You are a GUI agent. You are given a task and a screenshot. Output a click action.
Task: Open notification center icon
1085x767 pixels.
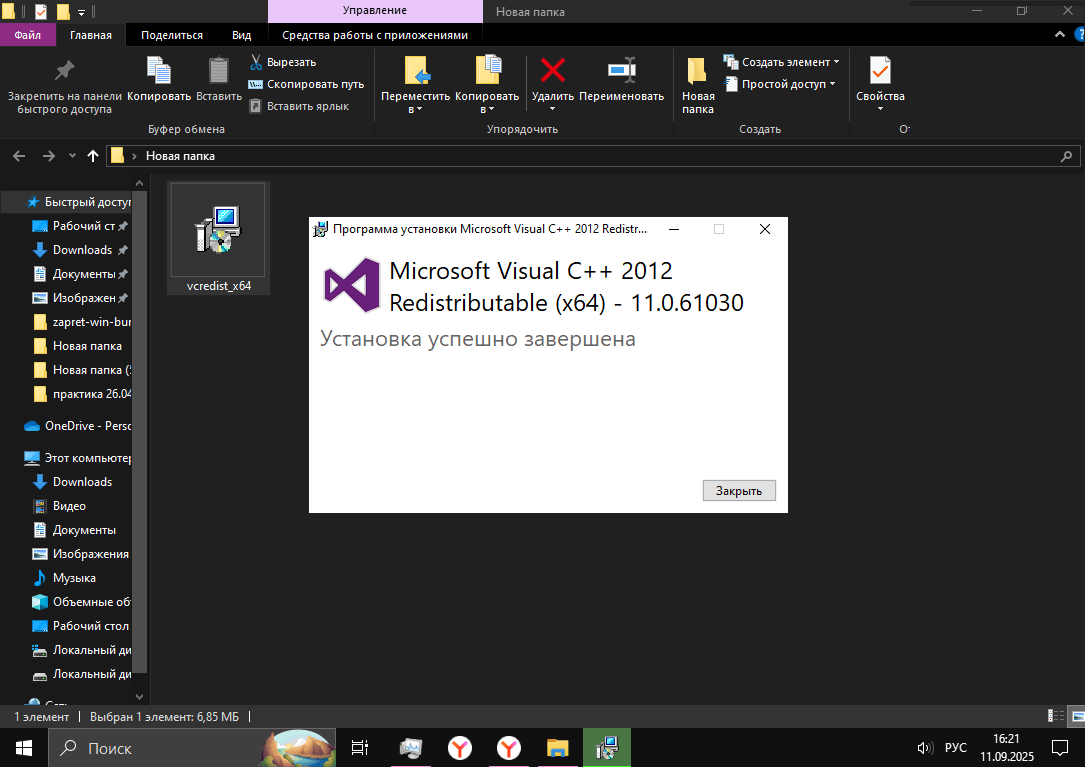point(1059,748)
